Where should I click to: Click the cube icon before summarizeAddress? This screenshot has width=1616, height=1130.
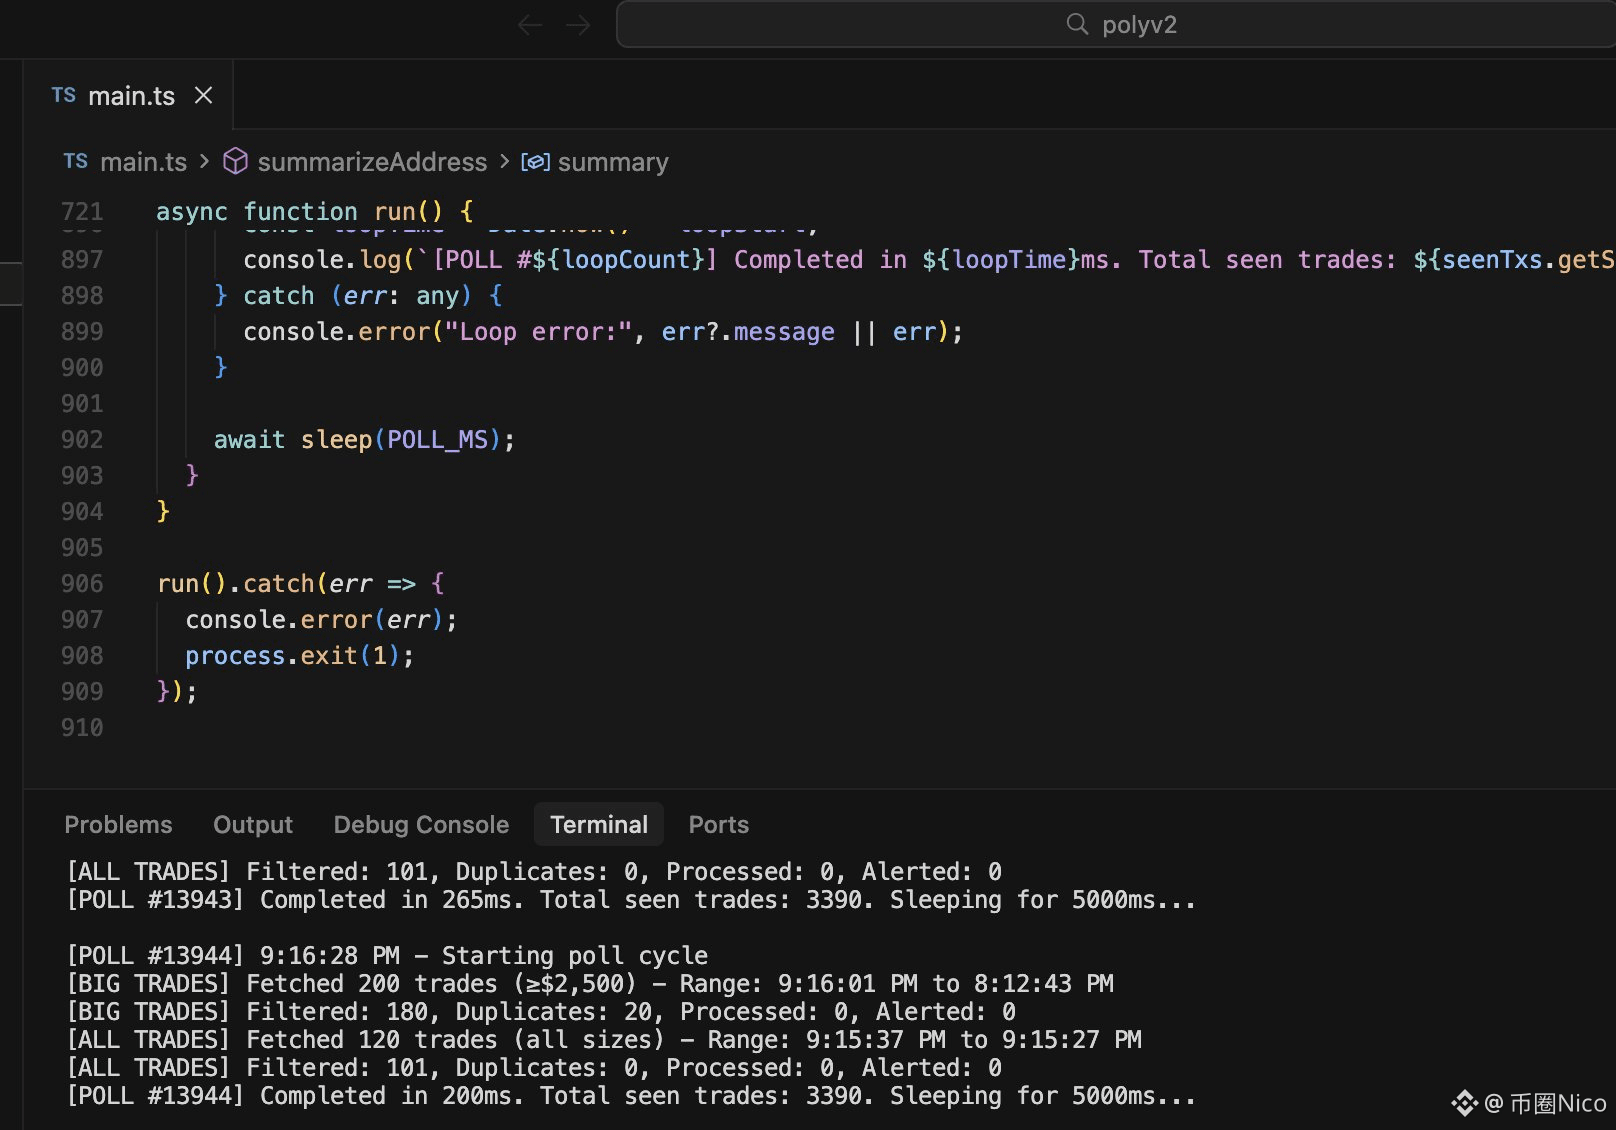[235, 162]
